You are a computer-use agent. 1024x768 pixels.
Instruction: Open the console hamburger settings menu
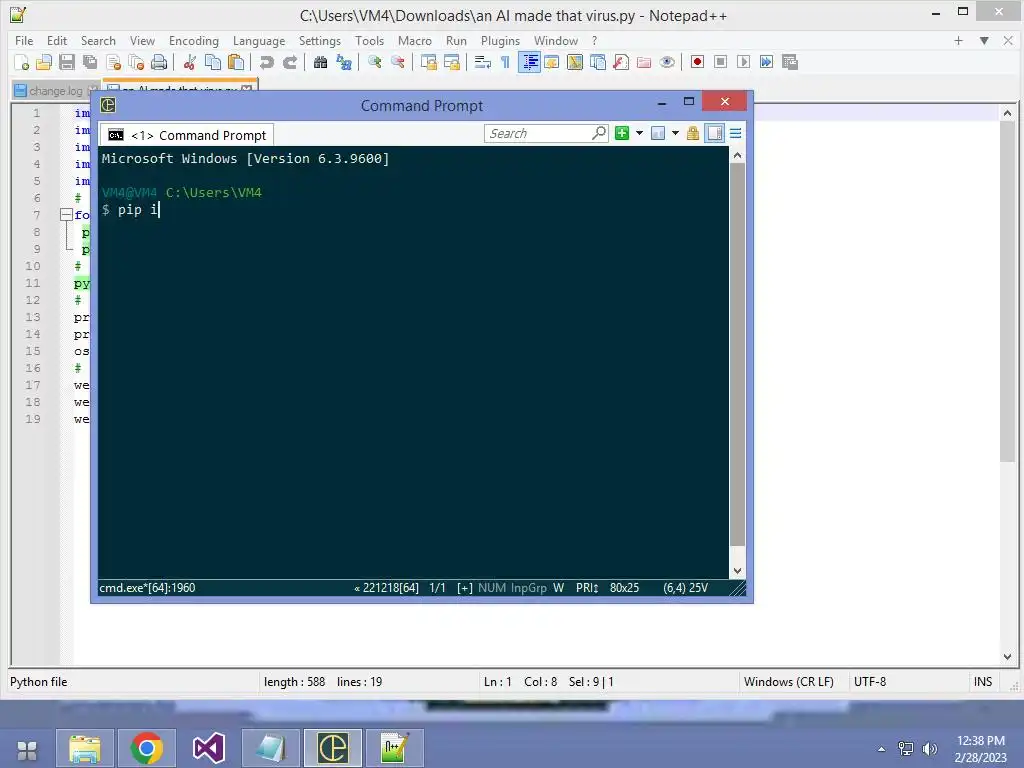pos(735,133)
